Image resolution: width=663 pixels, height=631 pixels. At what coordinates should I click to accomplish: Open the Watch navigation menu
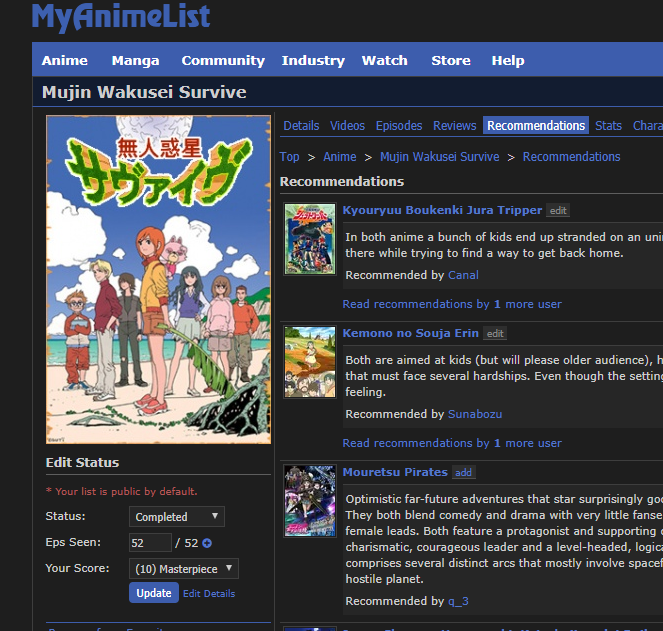coord(384,60)
